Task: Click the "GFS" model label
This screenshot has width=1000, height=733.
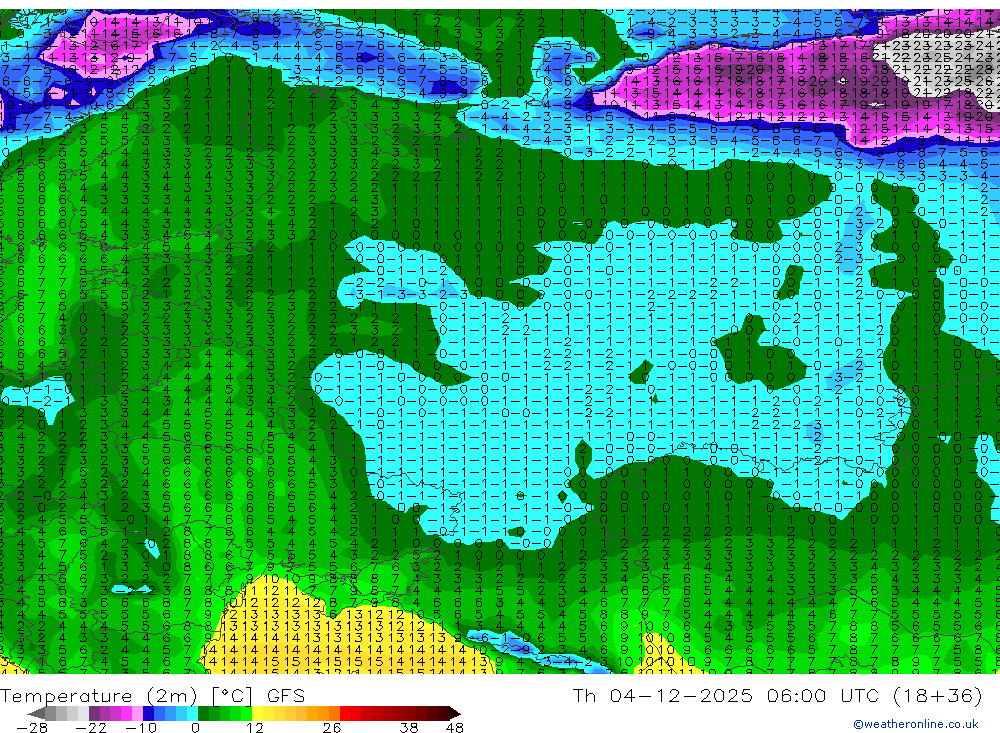Action: click(x=286, y=696)
